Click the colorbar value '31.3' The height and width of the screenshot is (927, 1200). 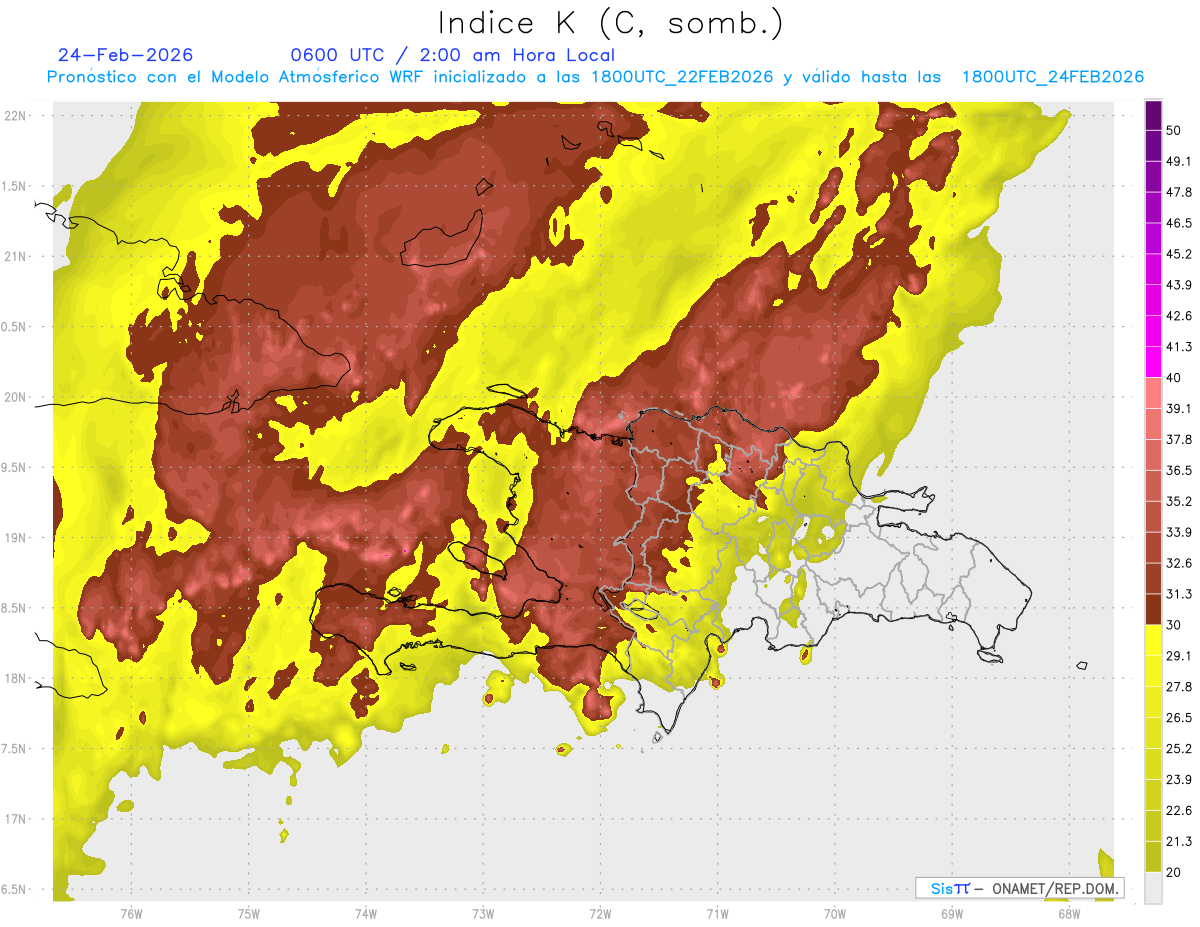pos(1179,594)
